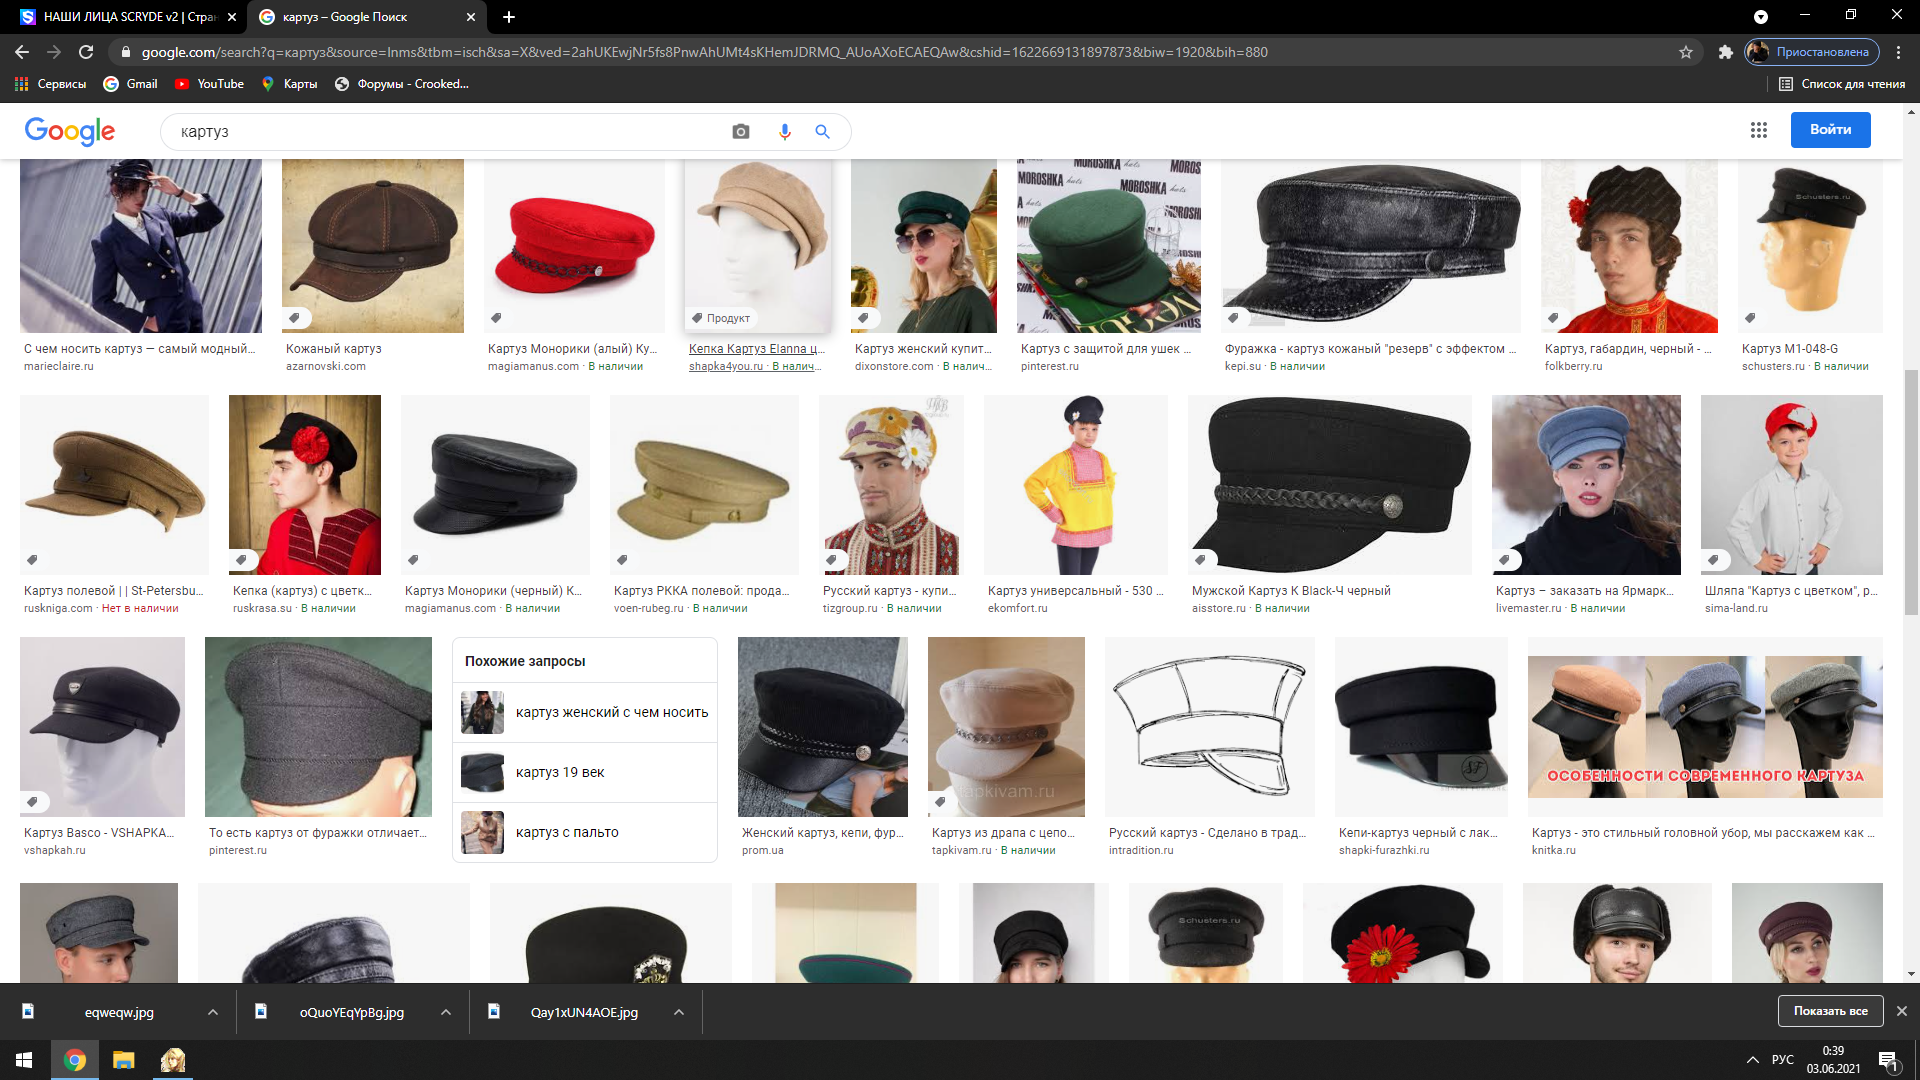
Task: Open the Google apps grid icon
Action: point(1758,130)
